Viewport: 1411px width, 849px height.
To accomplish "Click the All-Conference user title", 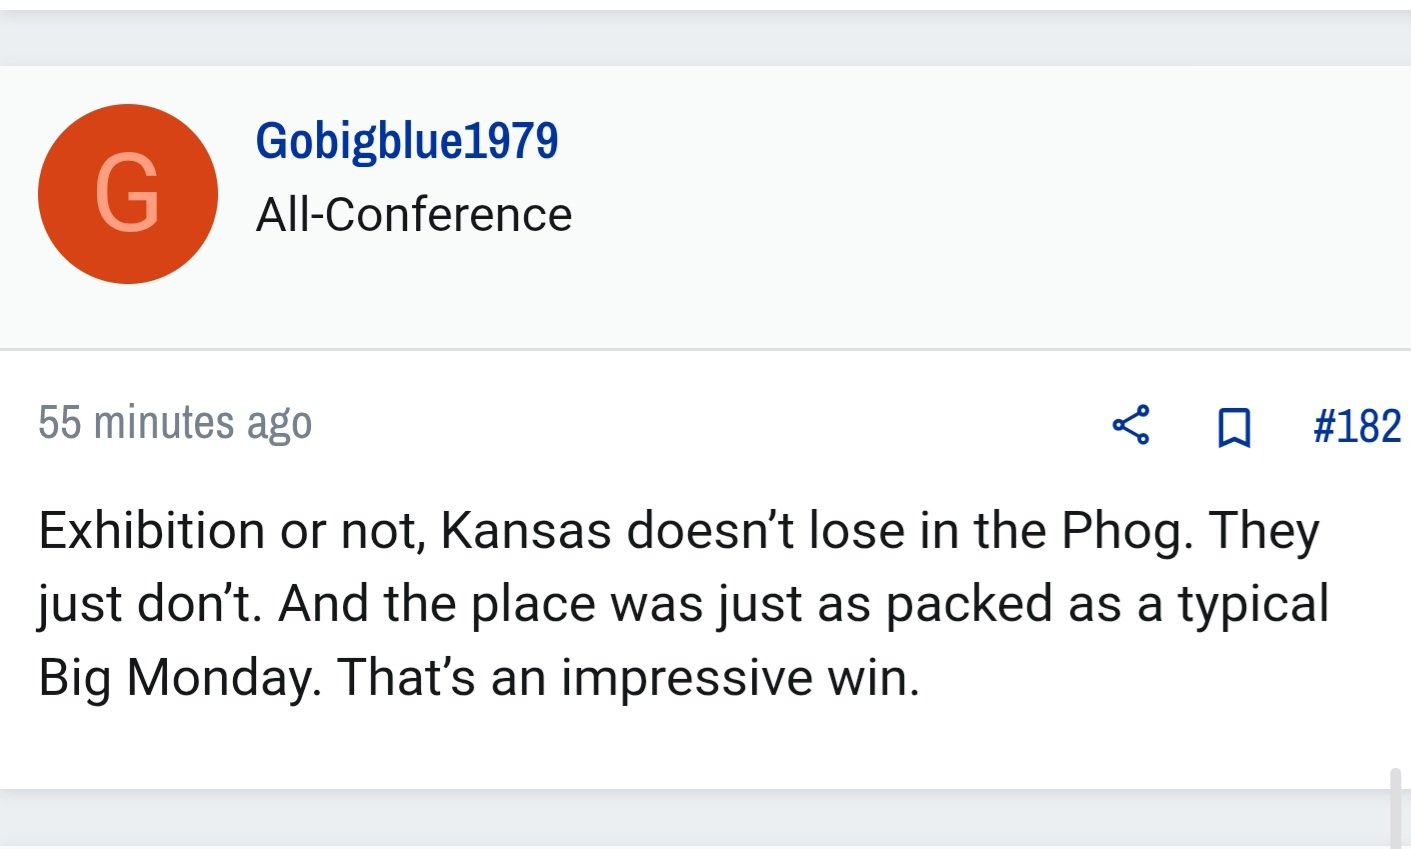I will point(414,214).
